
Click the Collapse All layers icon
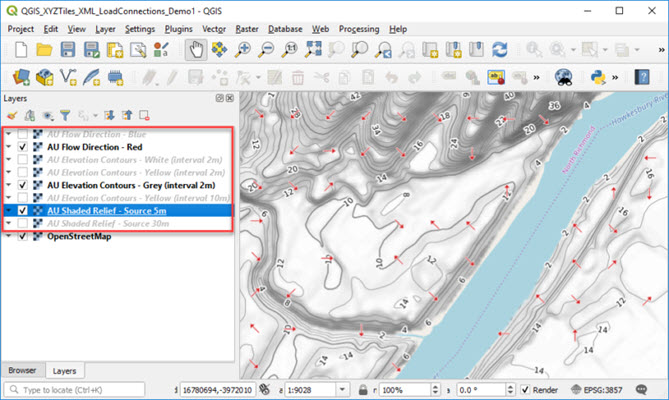(127, 115)
